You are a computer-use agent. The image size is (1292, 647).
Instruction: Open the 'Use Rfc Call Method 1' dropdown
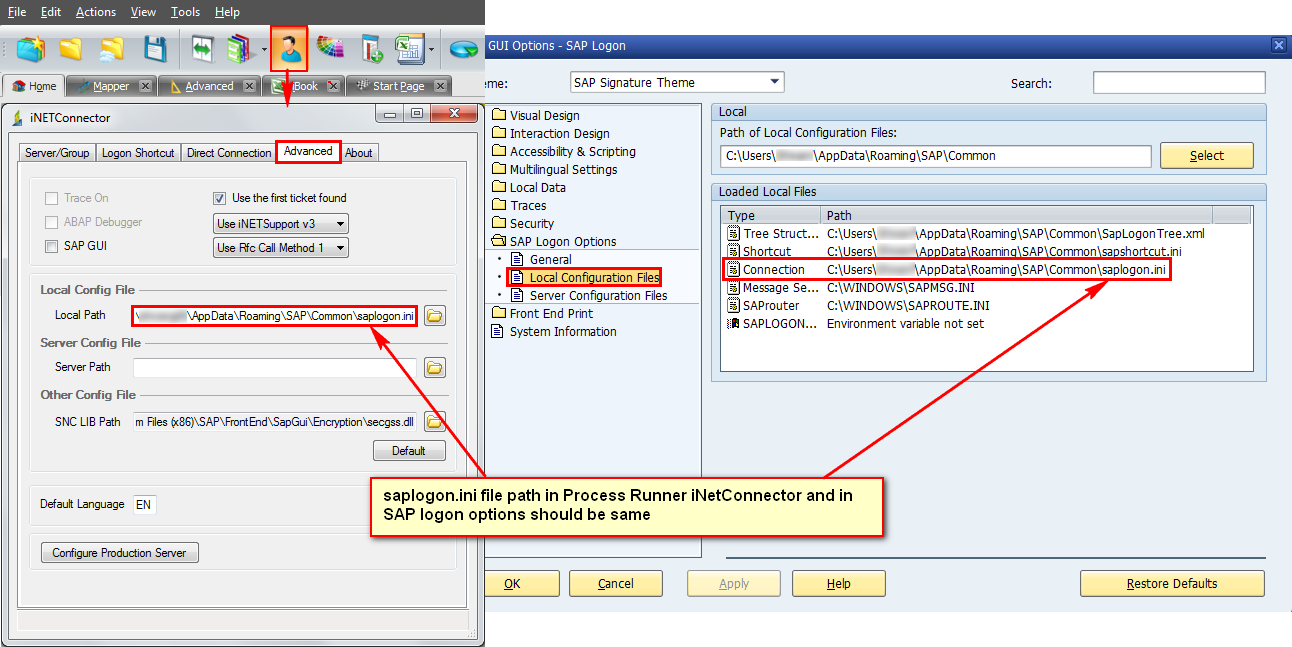click(x=278, y=247)
